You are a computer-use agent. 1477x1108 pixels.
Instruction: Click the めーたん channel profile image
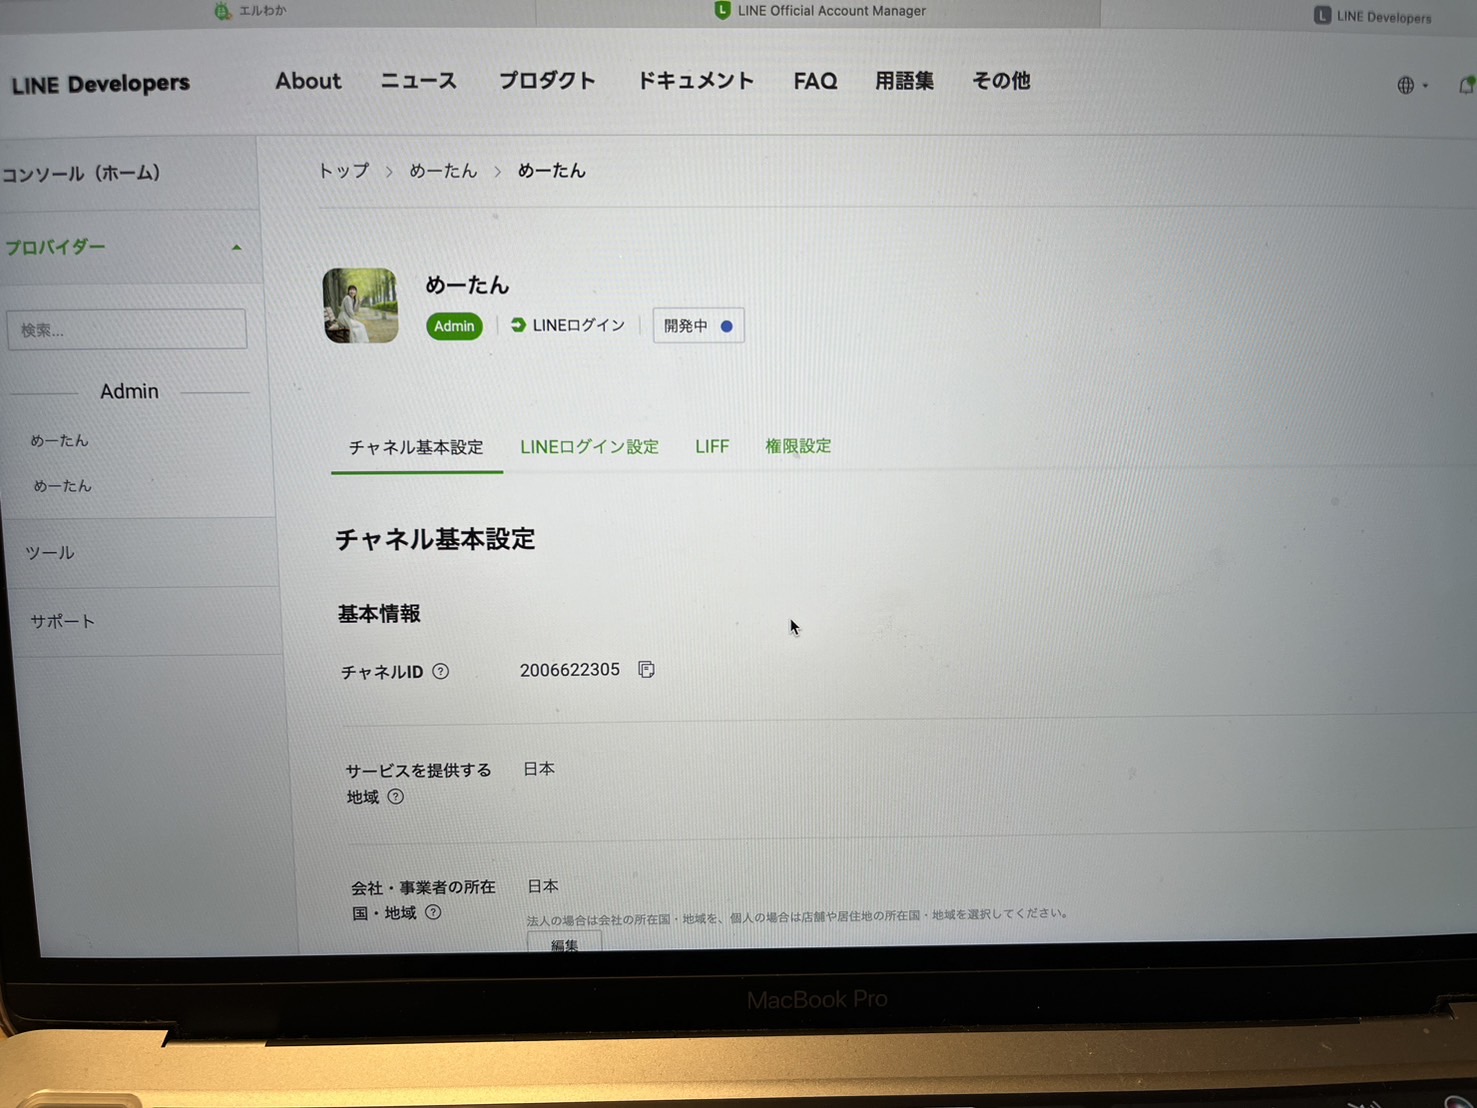pyautogui.click(x=361, y=305)
